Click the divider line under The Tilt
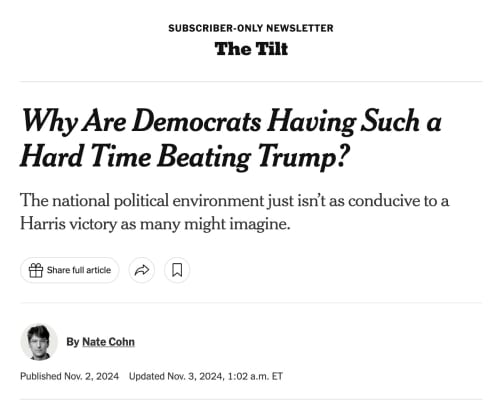 click(251, 81)
